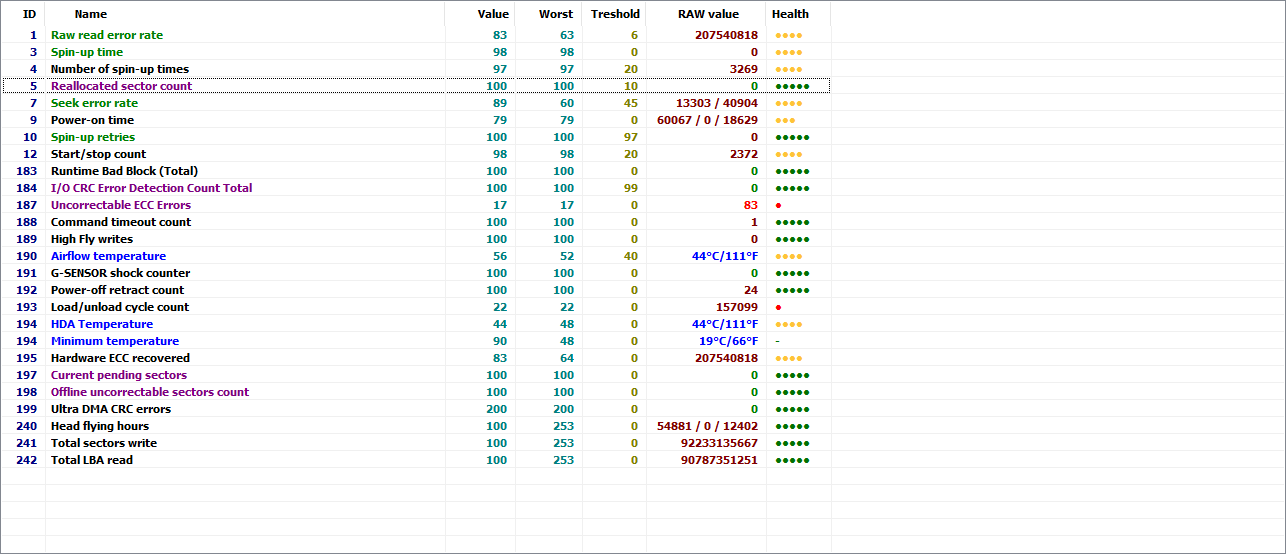The height and width of the screenshot is (554, 1286).
Task: Select the Spin-up time attribute
Action: point(416,52)
